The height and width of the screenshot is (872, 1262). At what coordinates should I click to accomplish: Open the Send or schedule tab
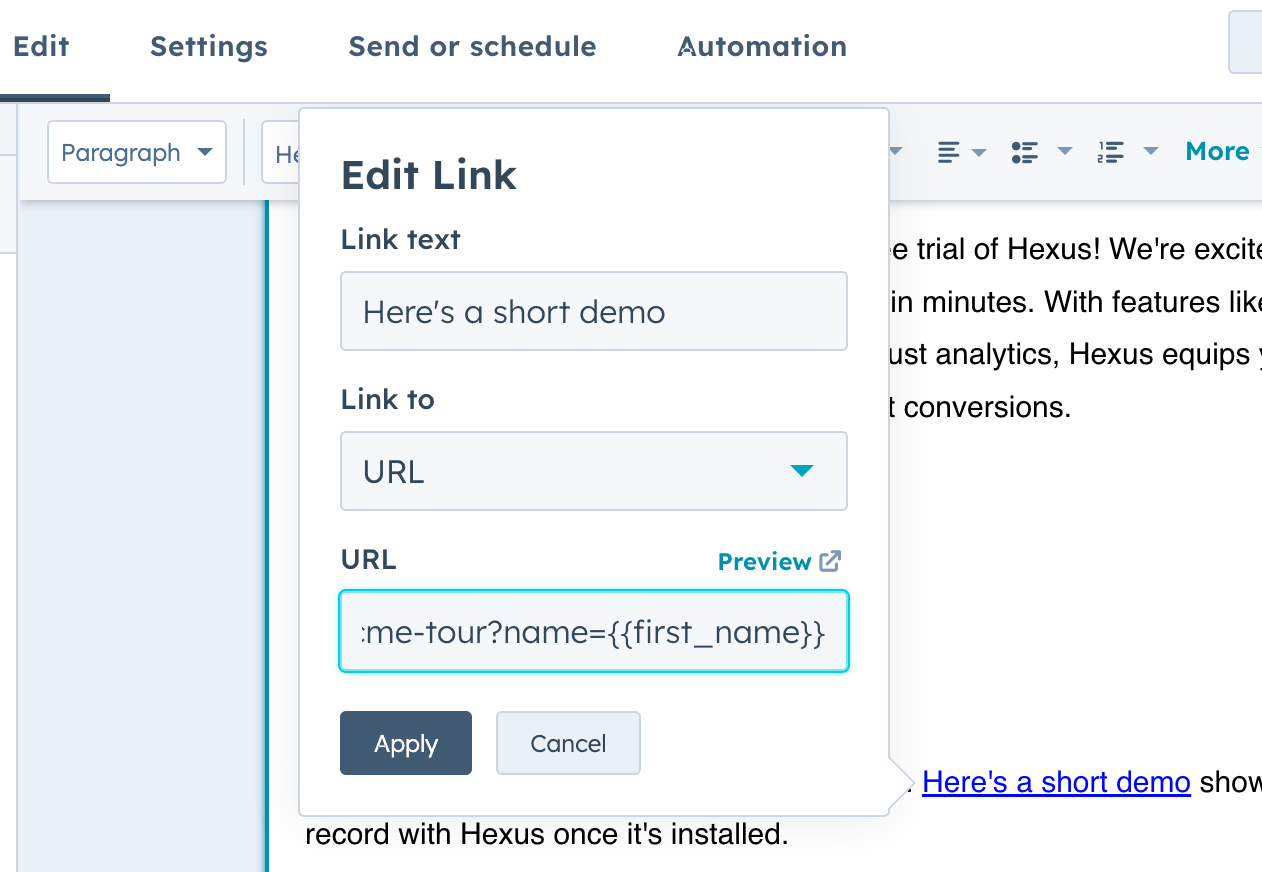(x=472, y=46)
